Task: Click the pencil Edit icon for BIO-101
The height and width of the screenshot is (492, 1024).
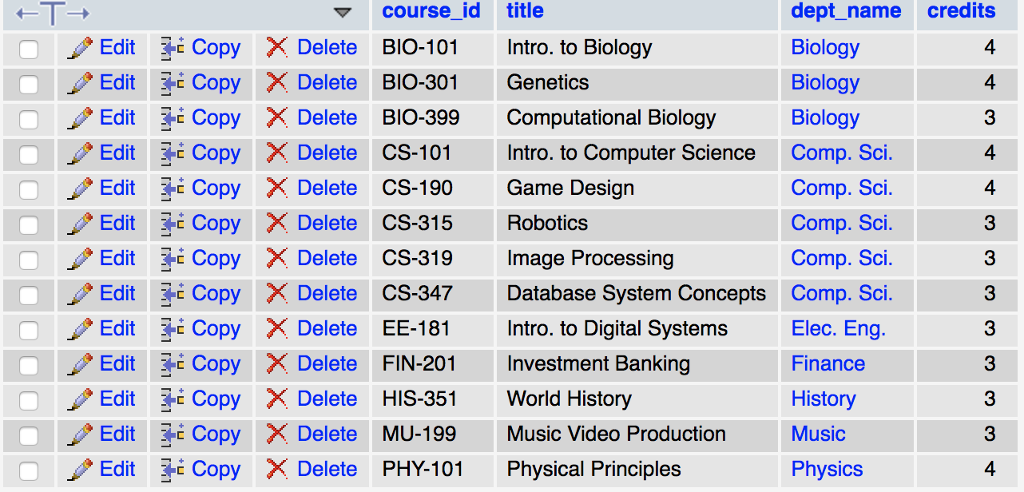Action: [x=80, y=48]
